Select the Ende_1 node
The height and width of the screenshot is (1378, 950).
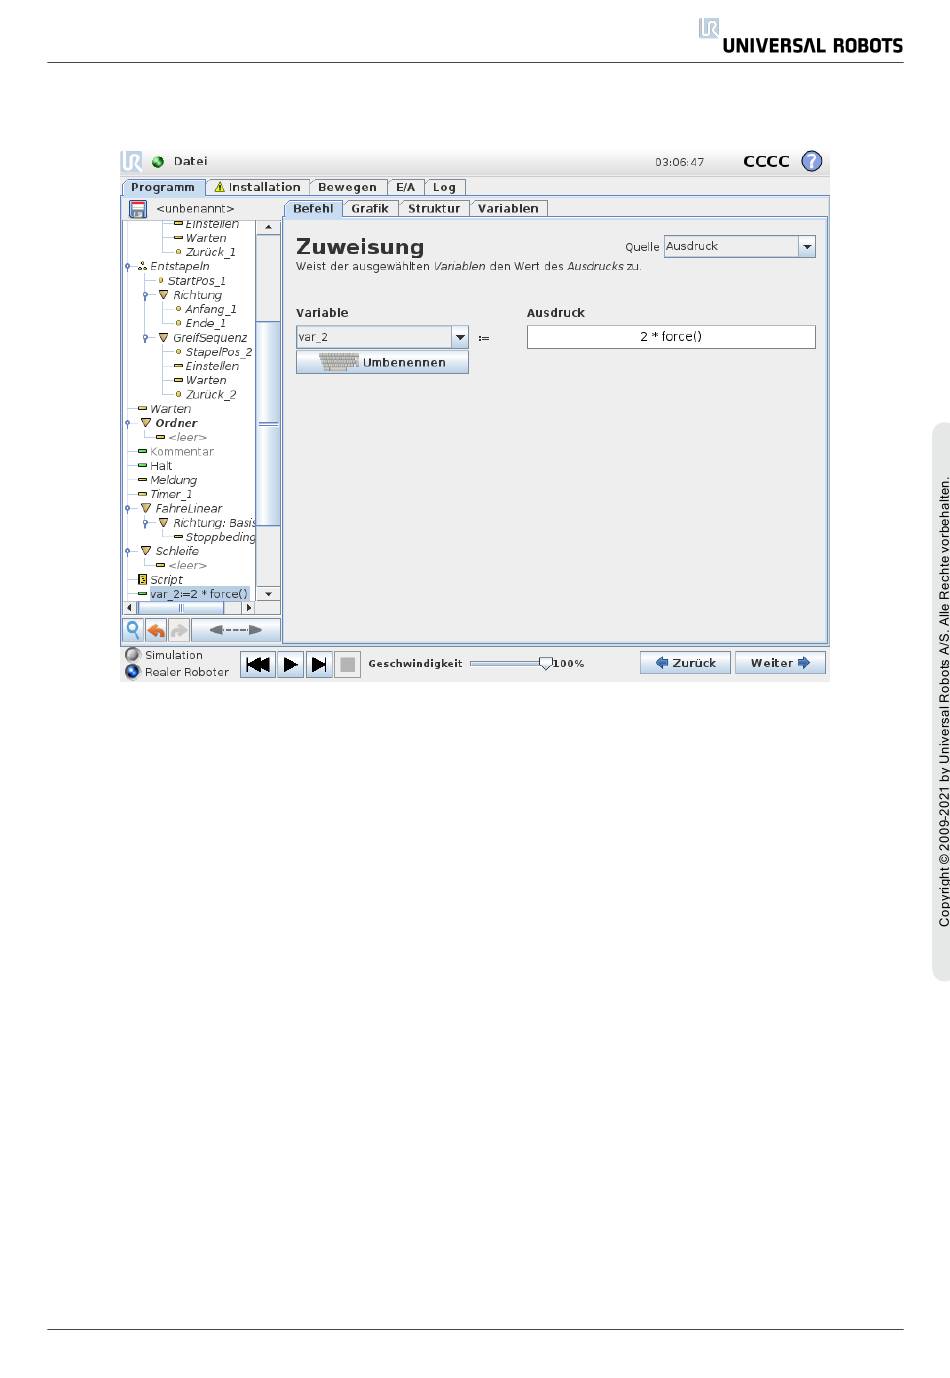pos(205,323)
